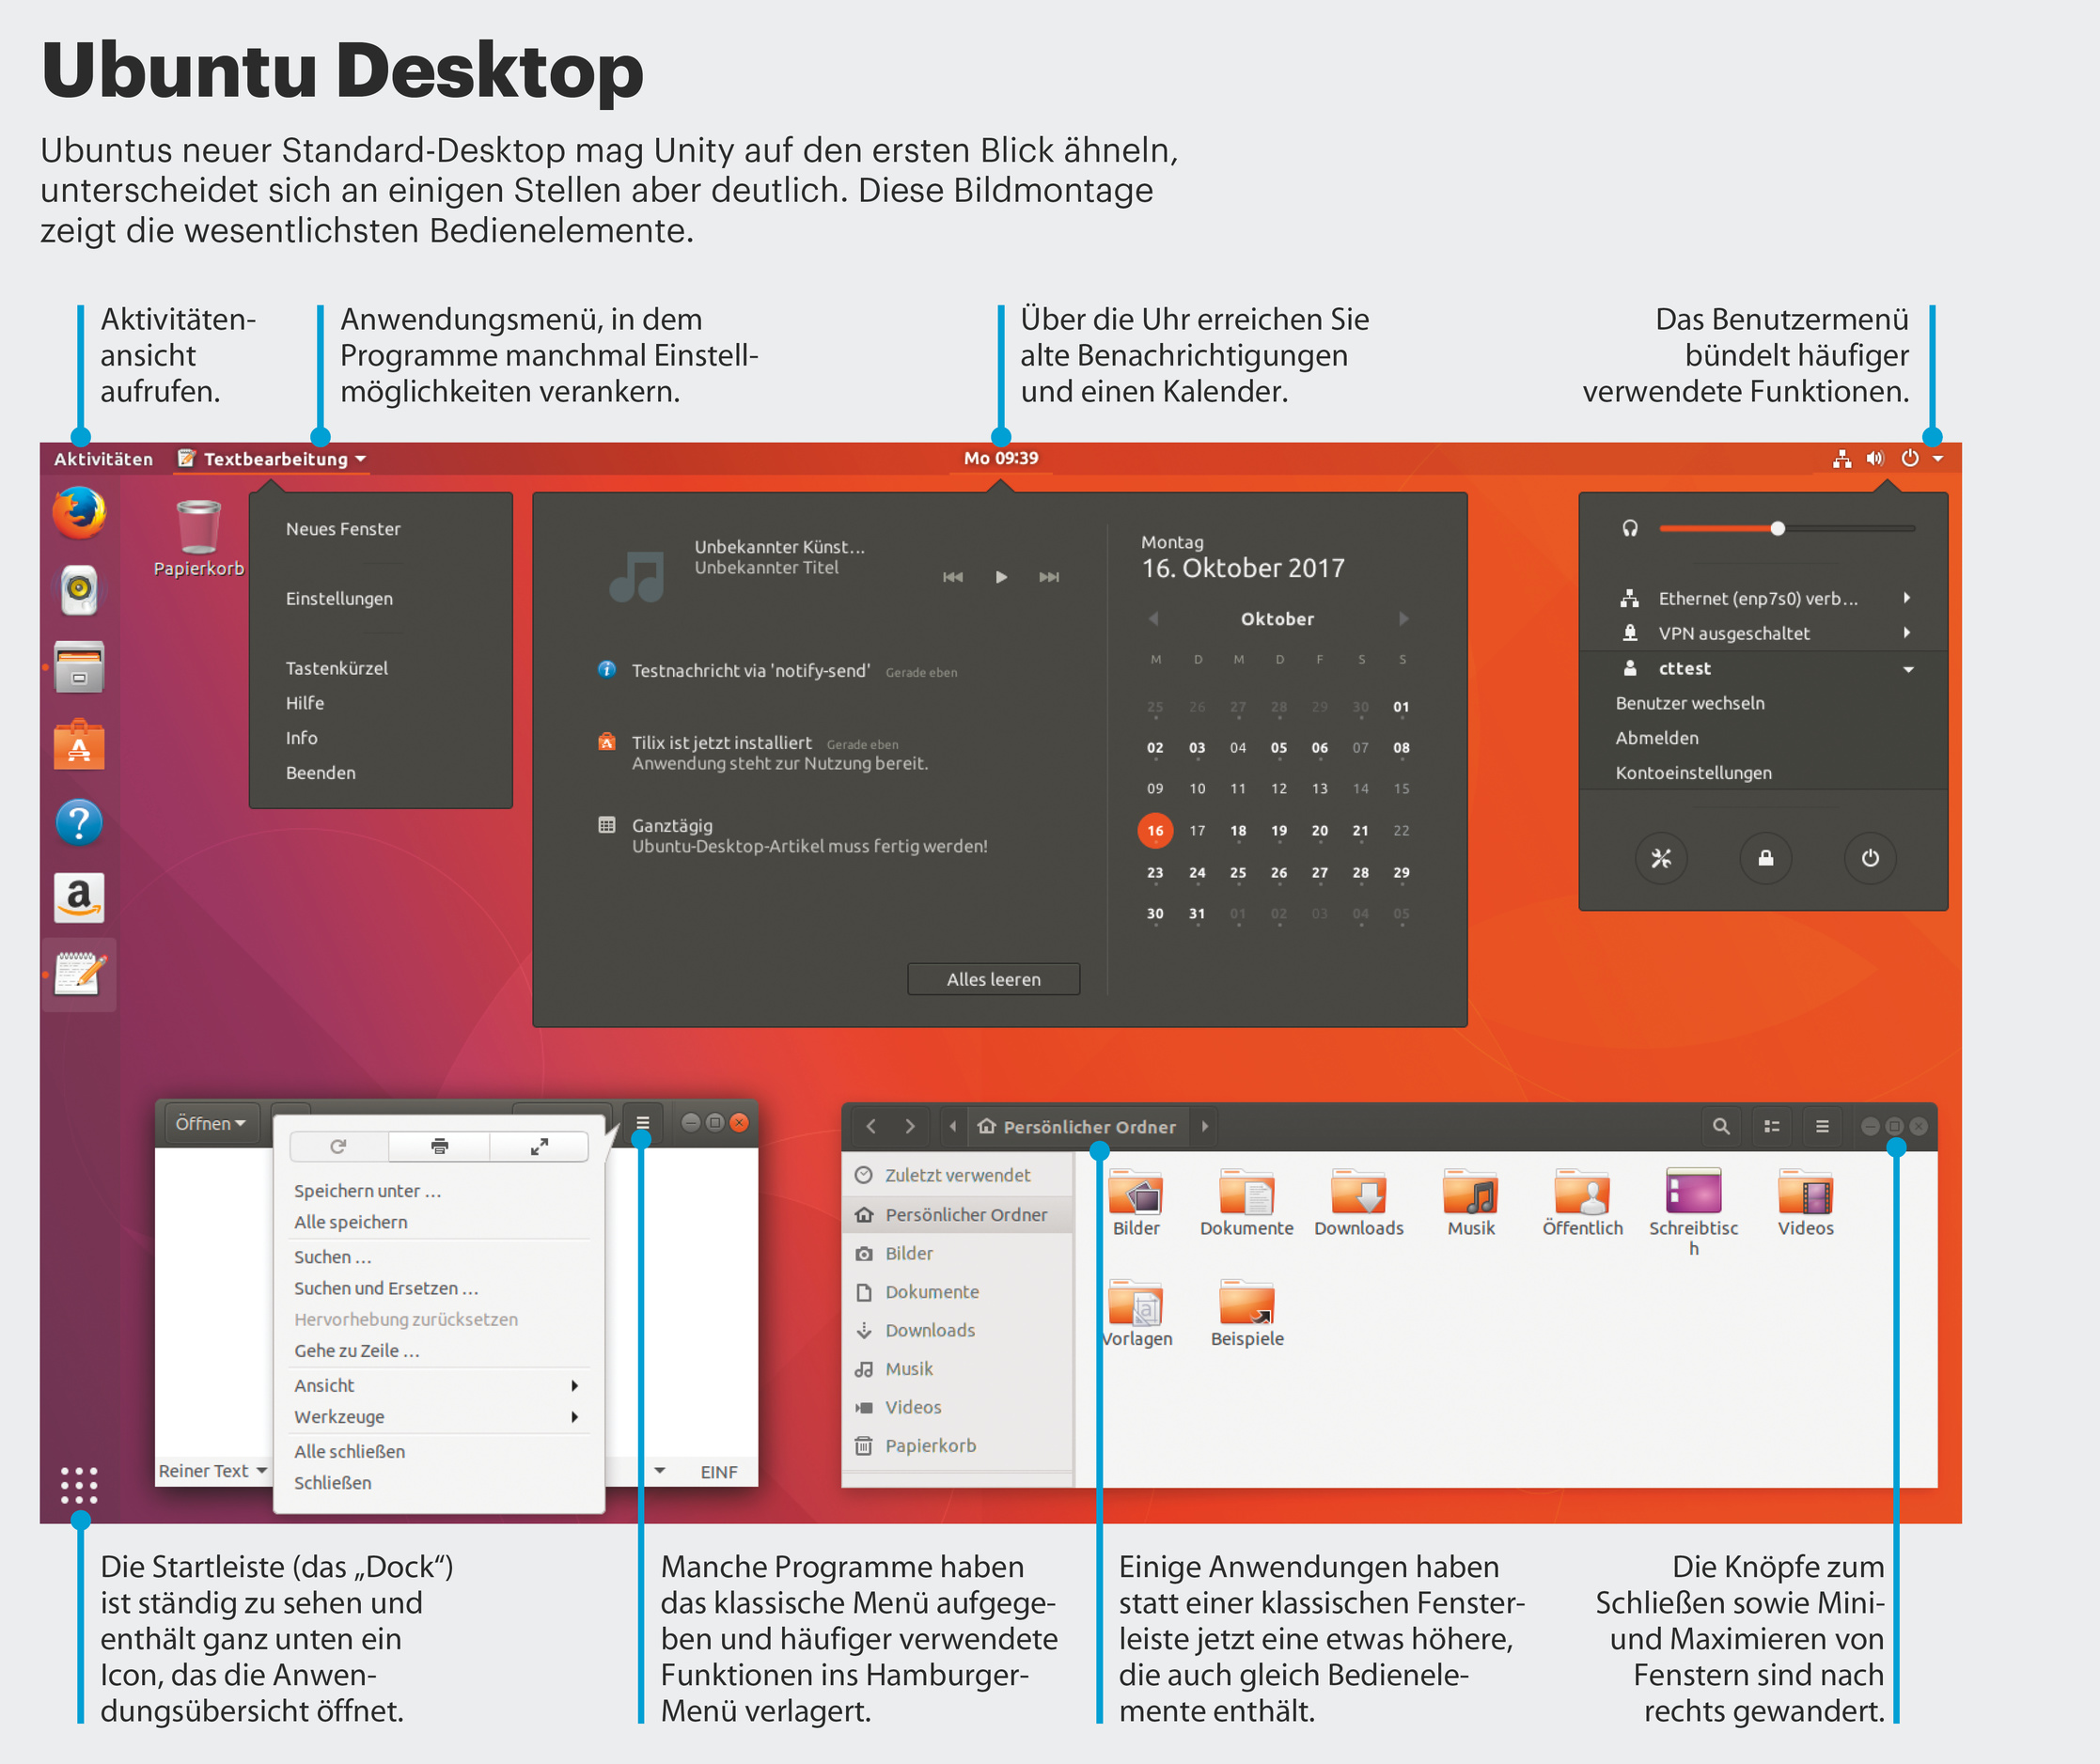2100x1764 pixels.
Task: Choose Suchen und Ersetzen menu entry
Action: click(386, 1288)
